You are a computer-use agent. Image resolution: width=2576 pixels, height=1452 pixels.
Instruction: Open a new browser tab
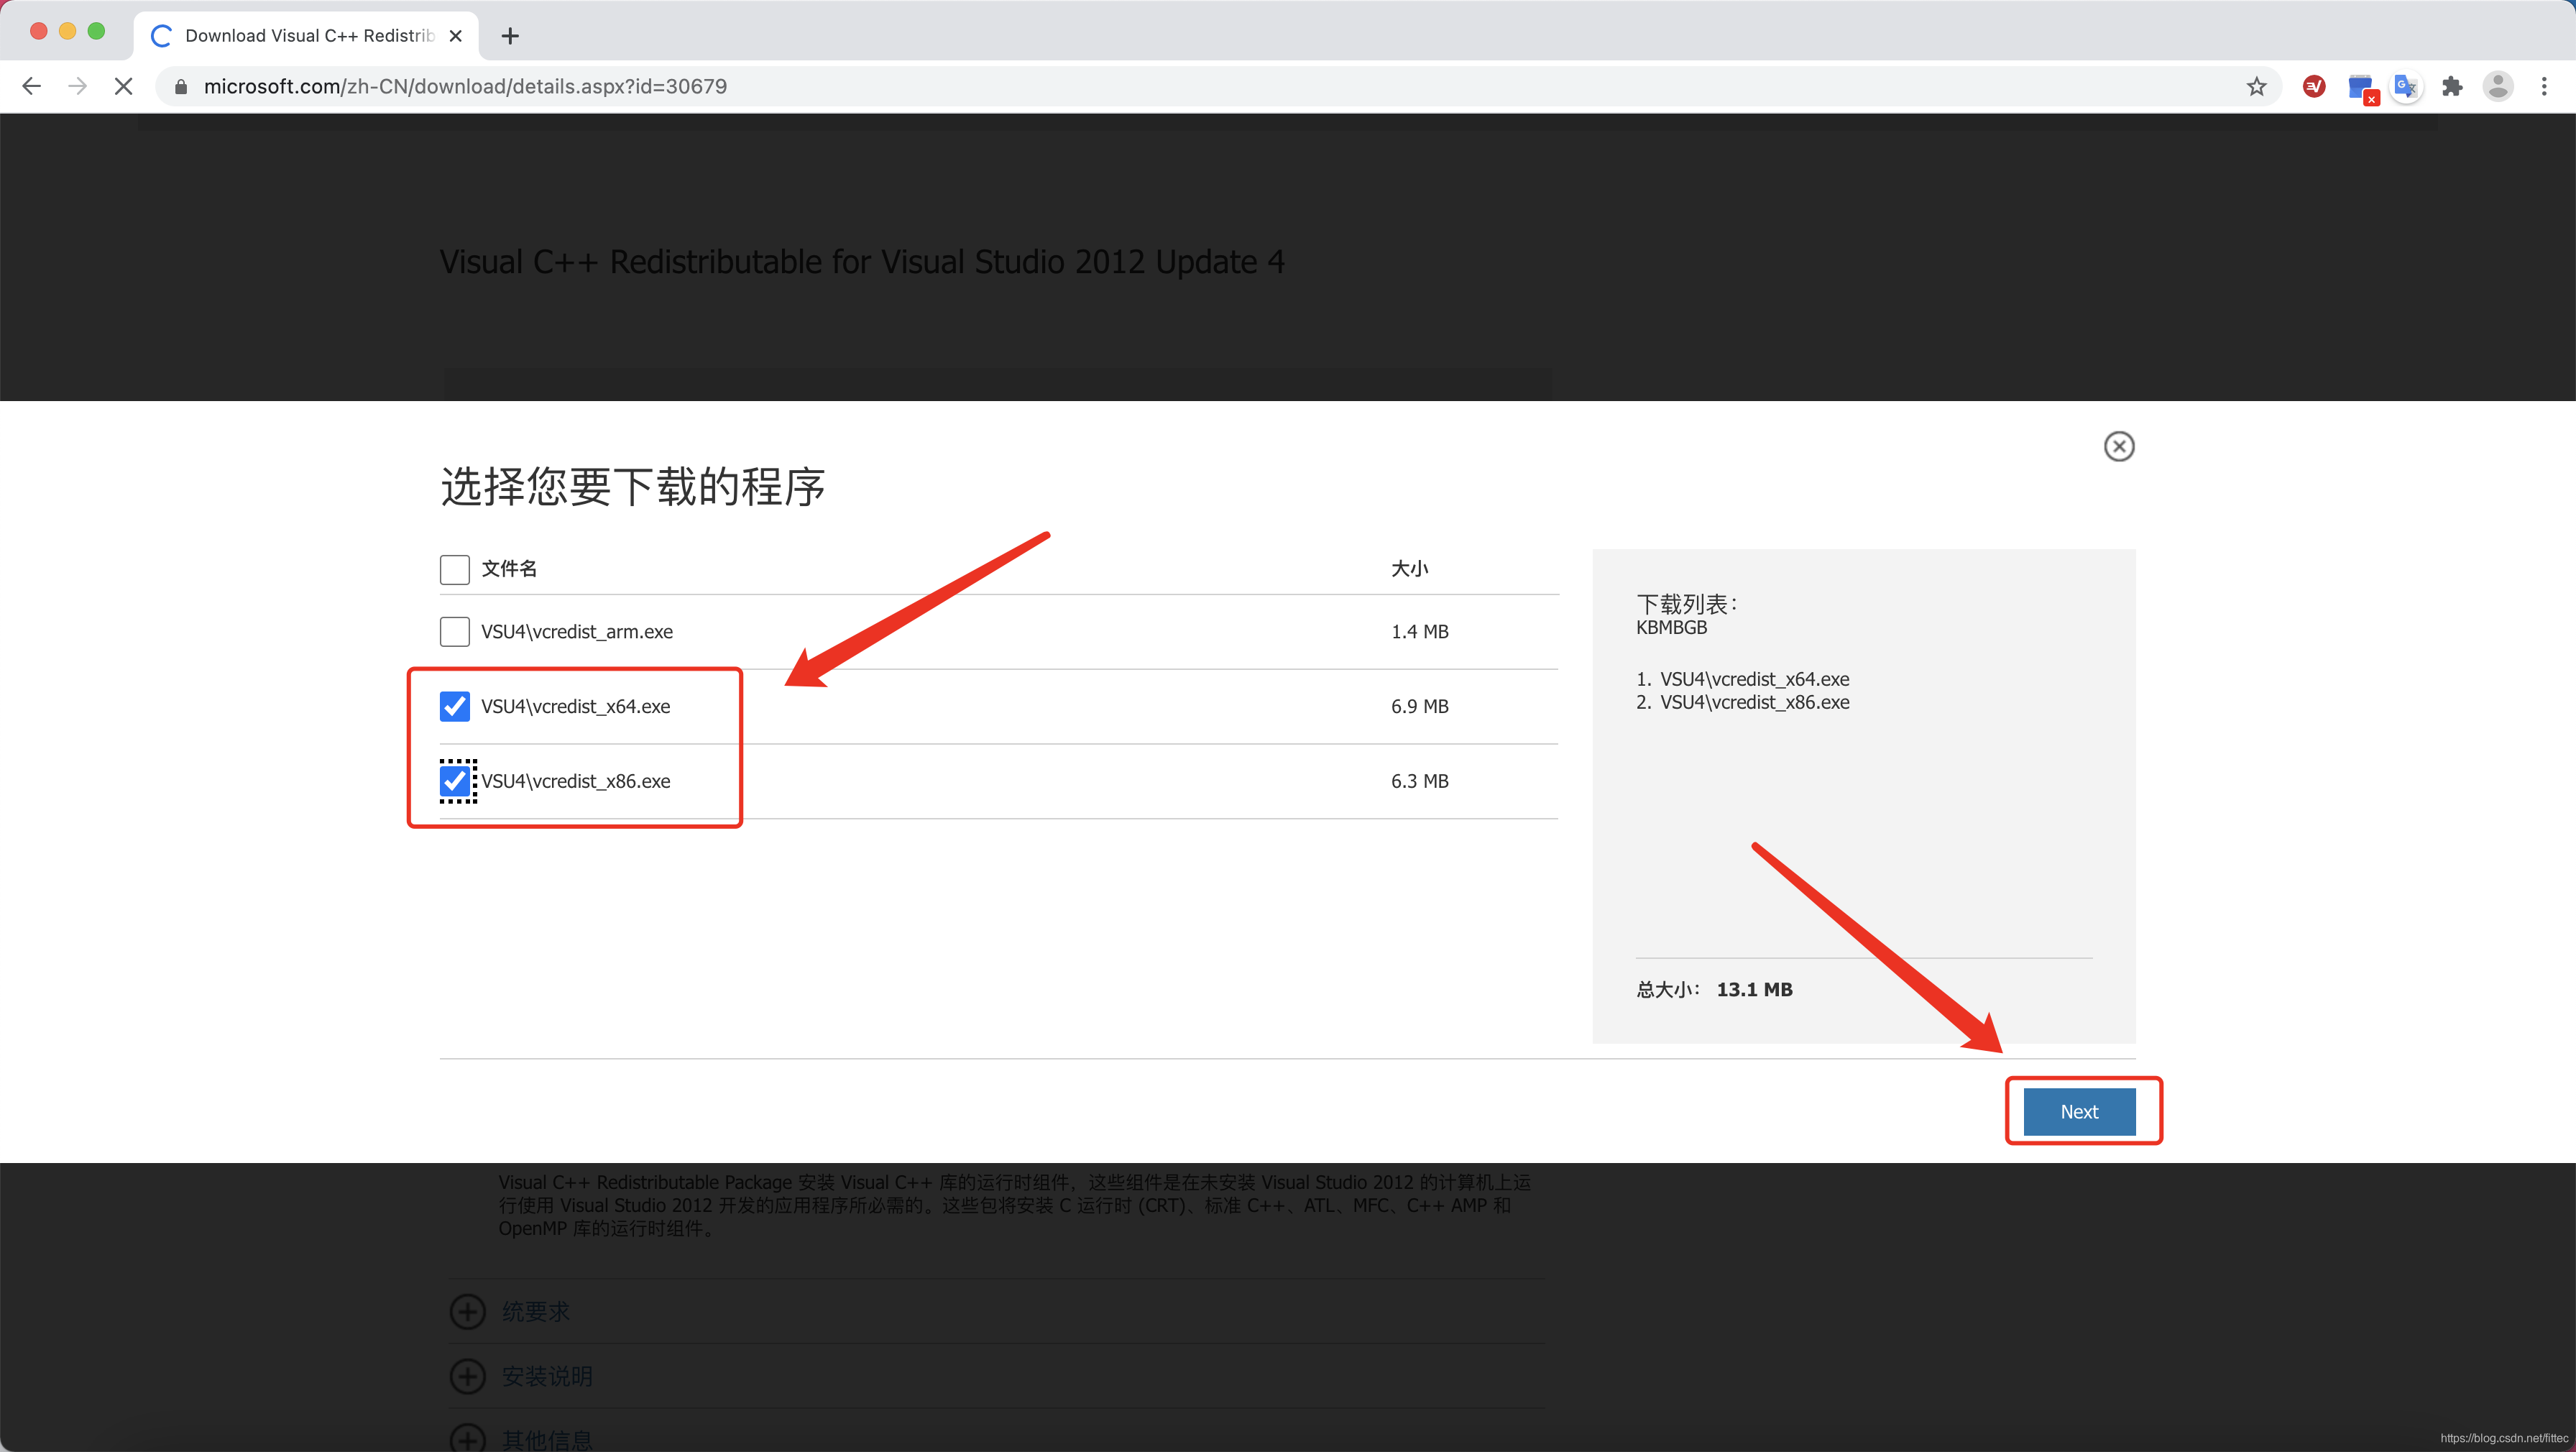(x=510, y=36)
